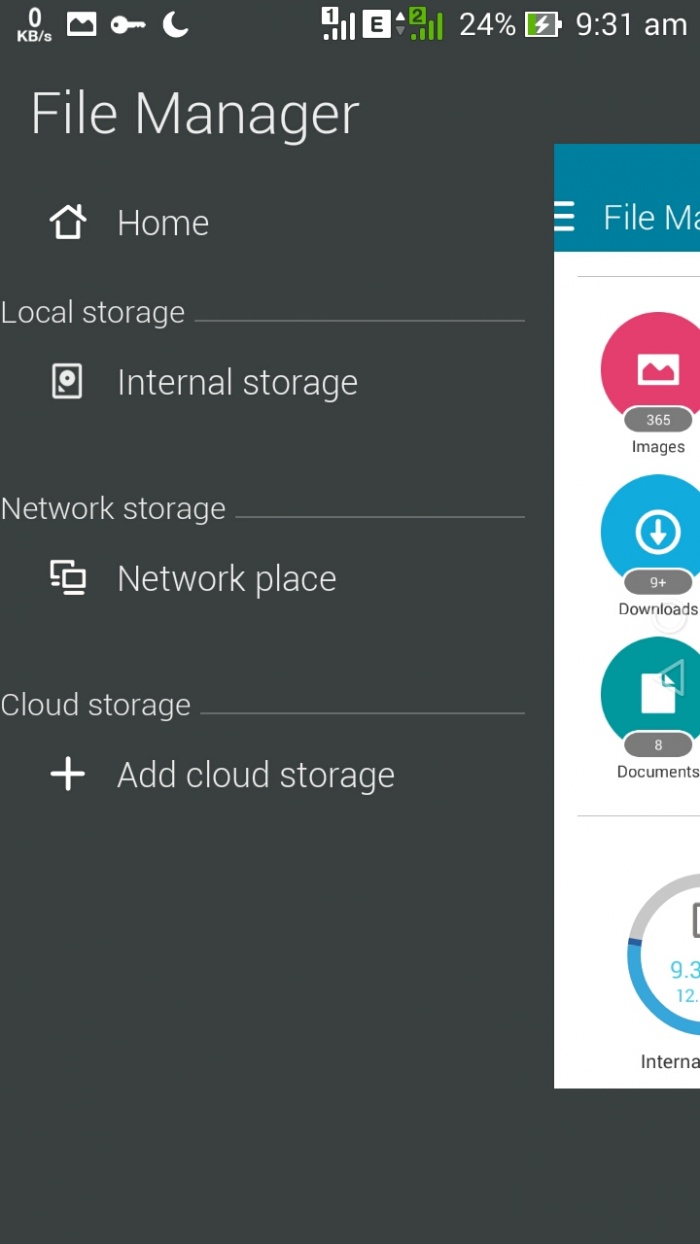
Task: Choose Add cloud storage text
Action: click(x=256, y=775)
